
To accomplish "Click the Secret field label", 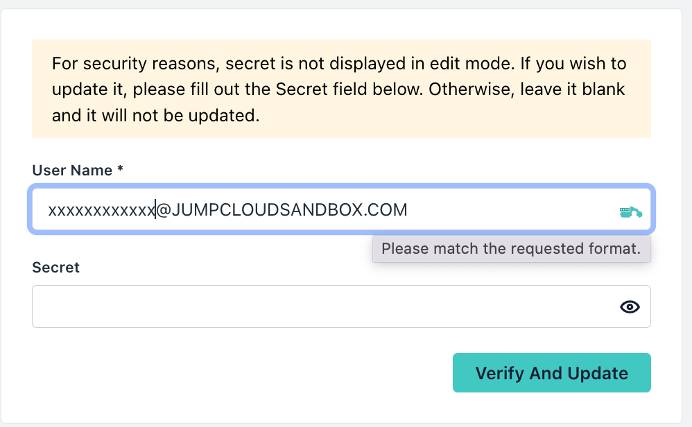I will coord(56,267).
